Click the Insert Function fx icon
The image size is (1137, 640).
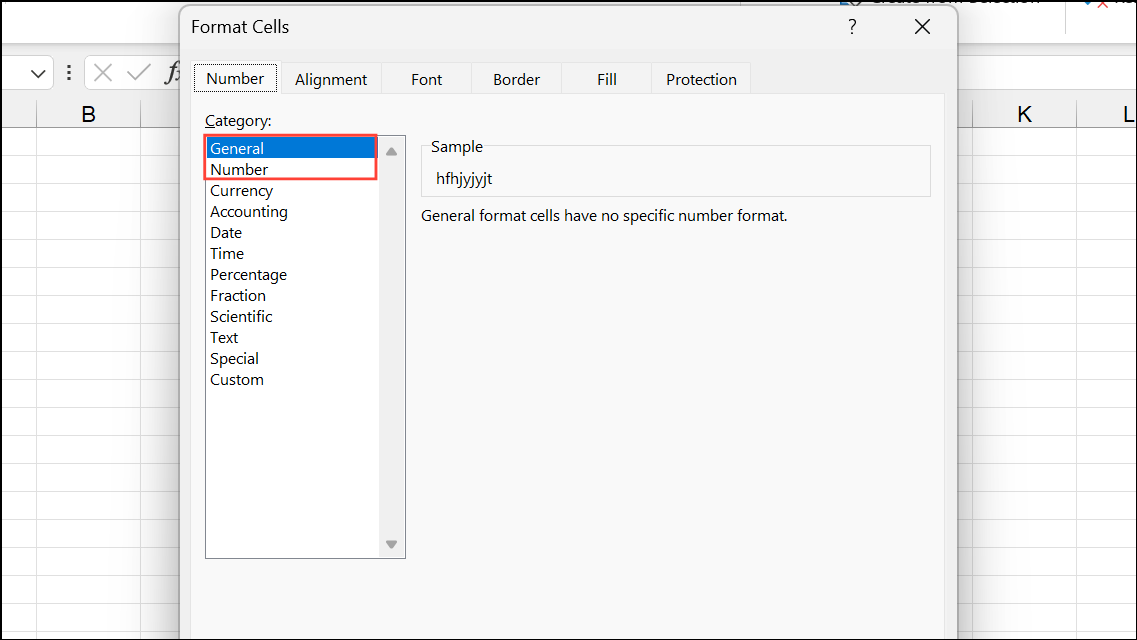pyautogui.click(x=172, y=72)
